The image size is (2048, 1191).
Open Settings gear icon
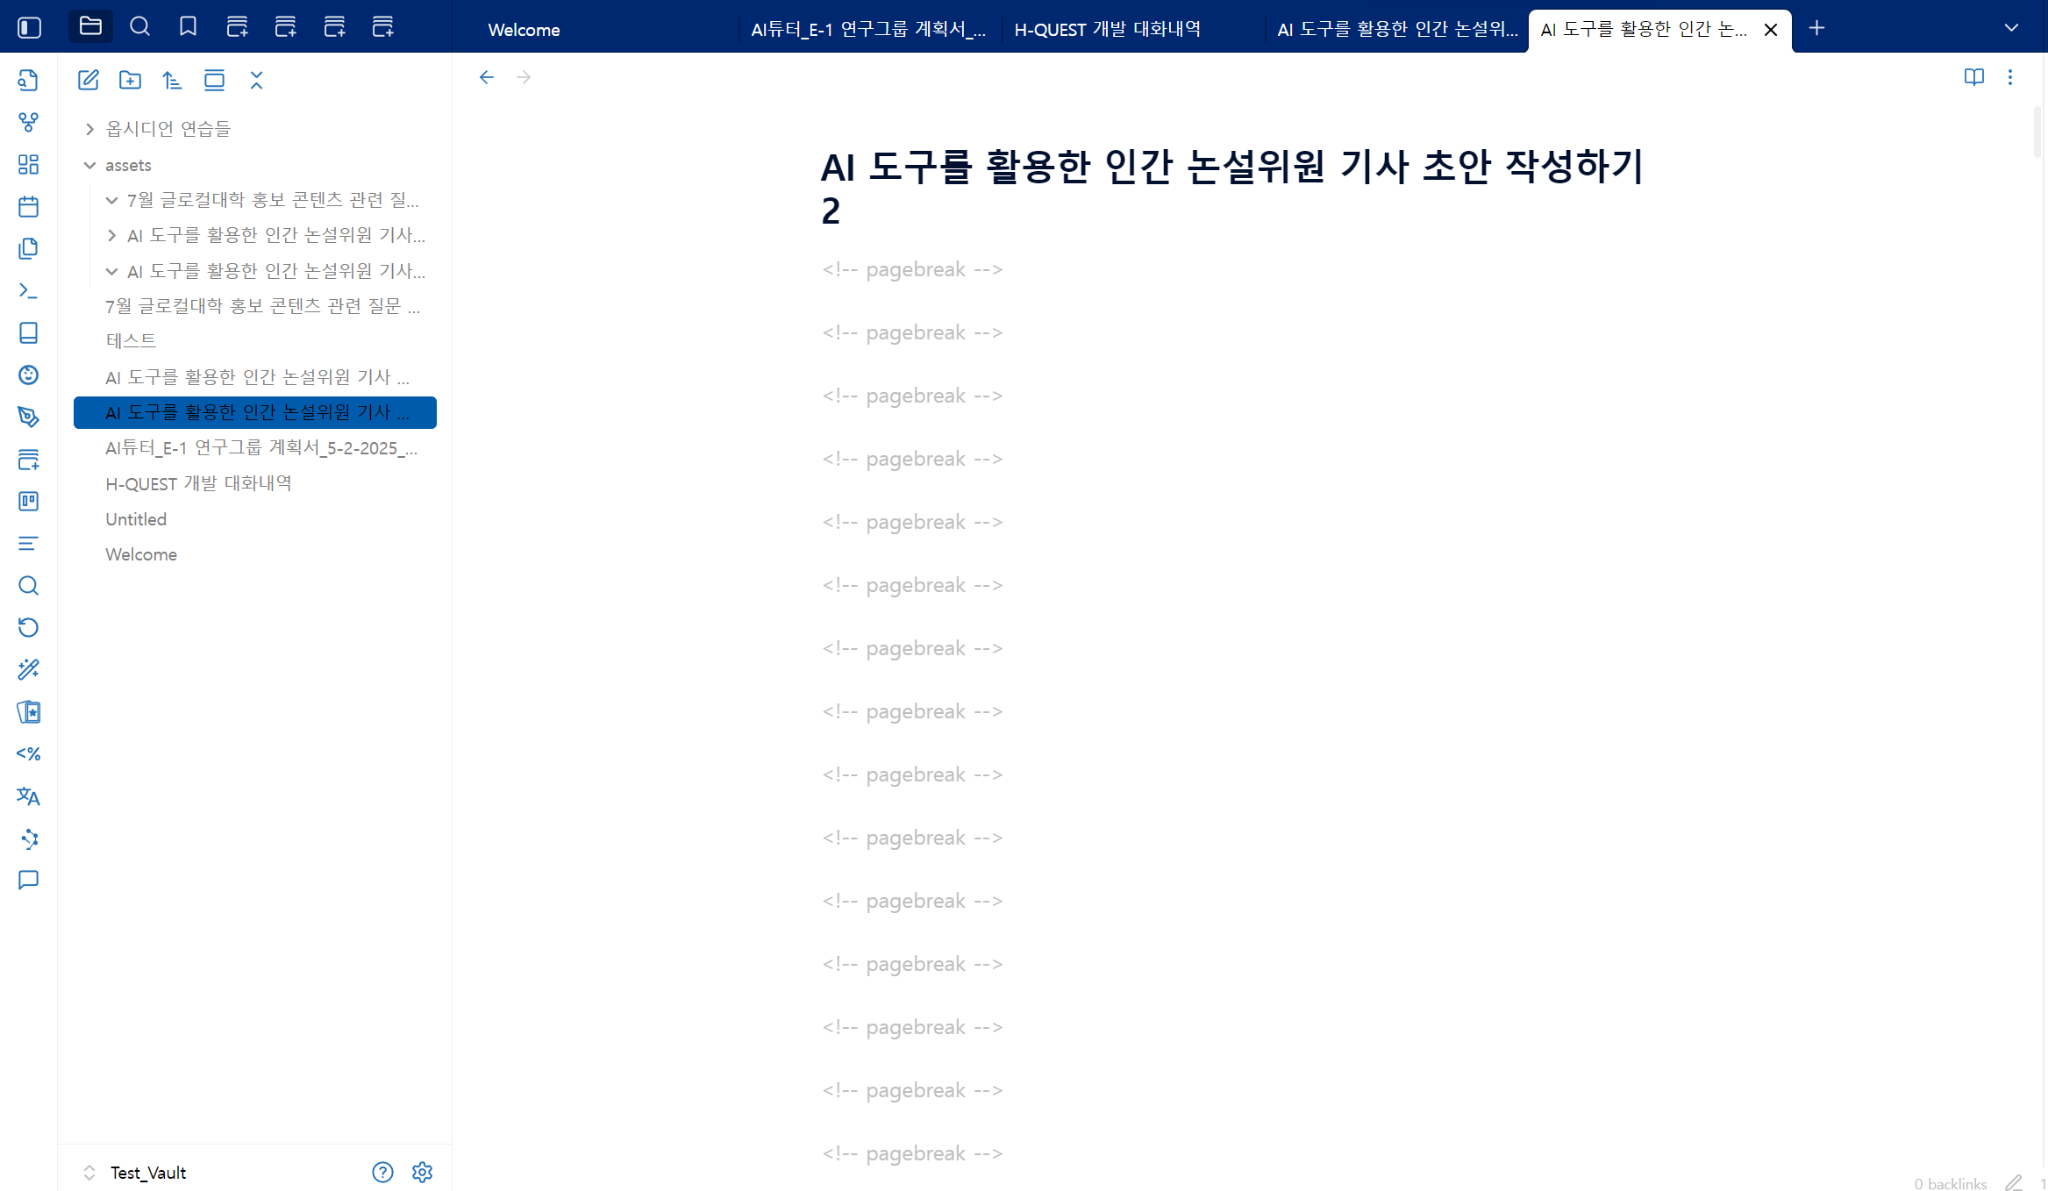[x=422, y=1172]
